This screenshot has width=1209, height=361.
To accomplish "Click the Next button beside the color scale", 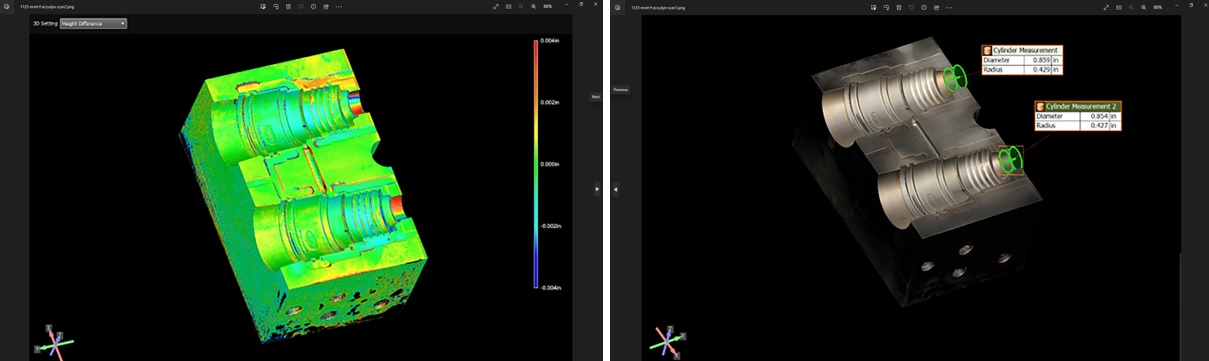I will click(x=595, y=96).
